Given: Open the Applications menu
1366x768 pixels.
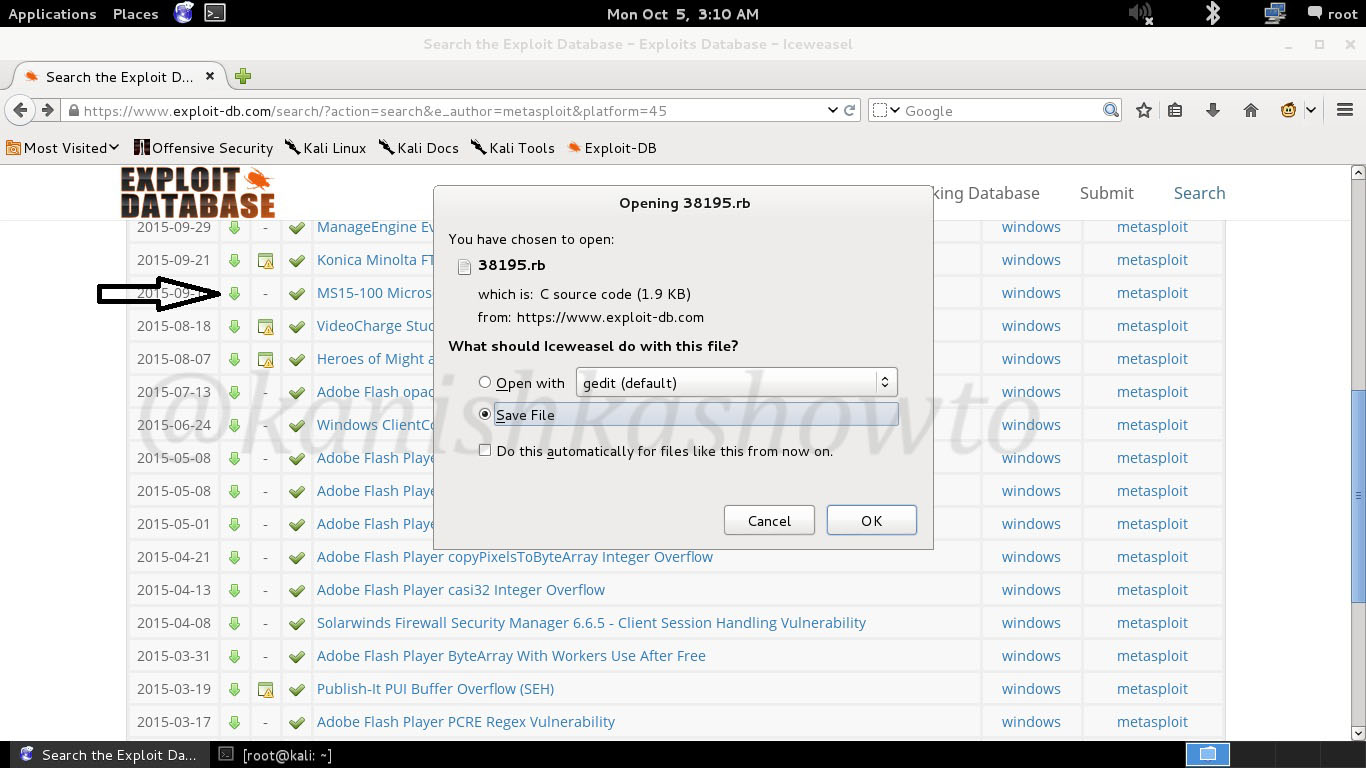Looking at the screenshot, I should [x=52, y=13].
